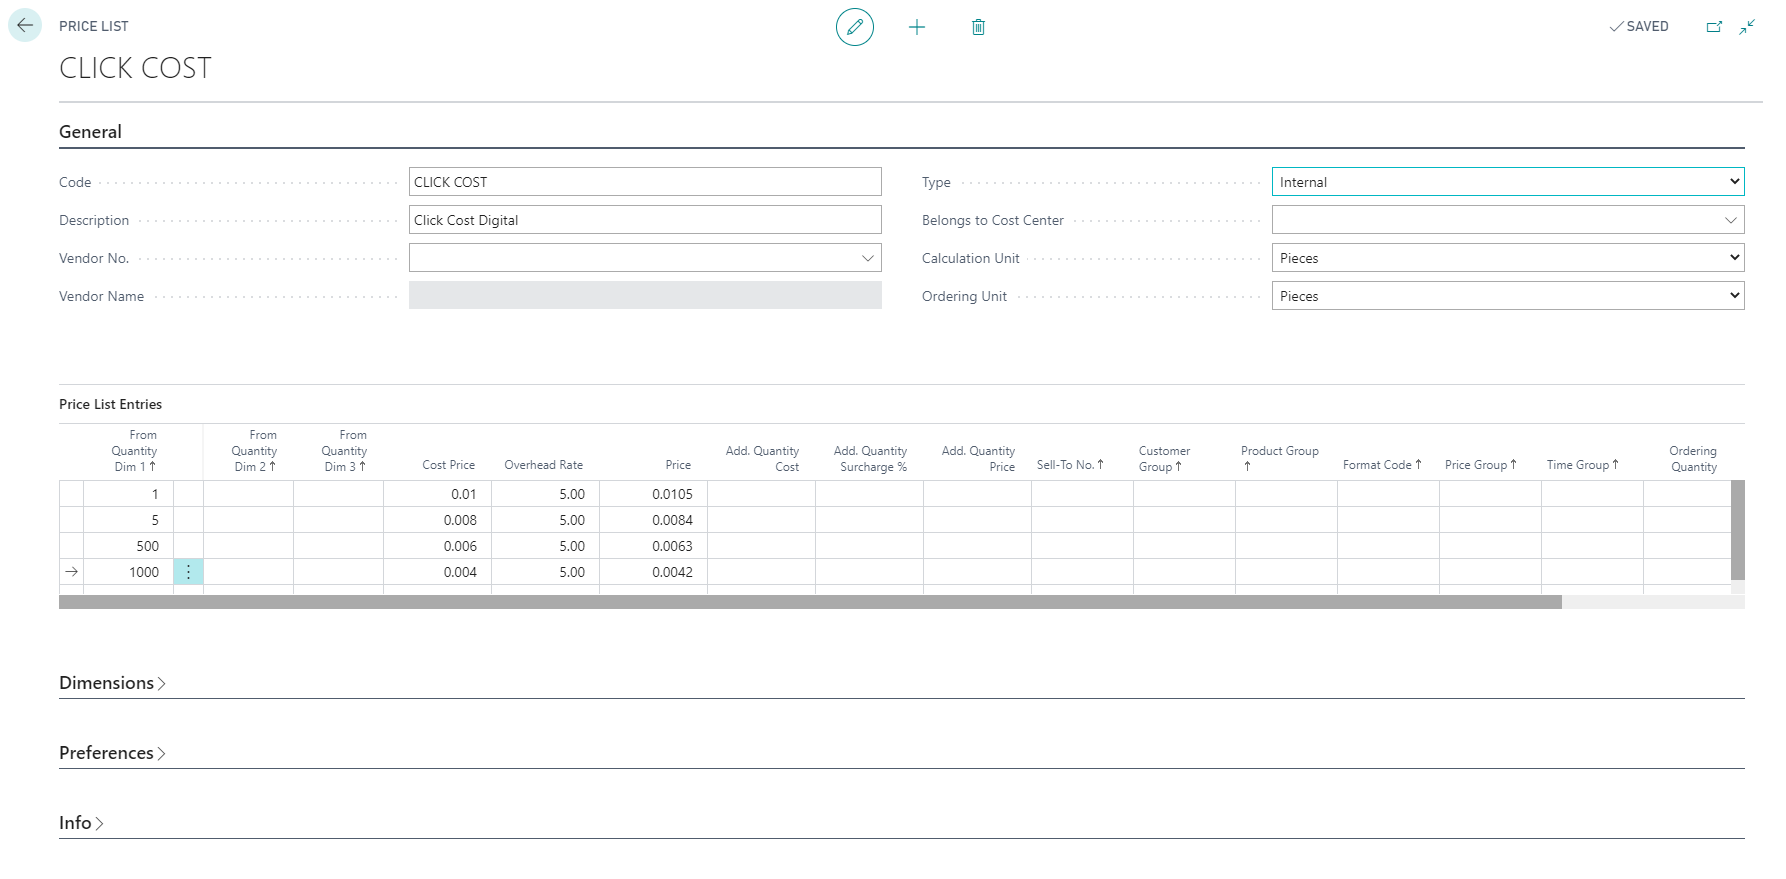Expand the Dimensions section
1786x879 pixels.
coord(112,683)
